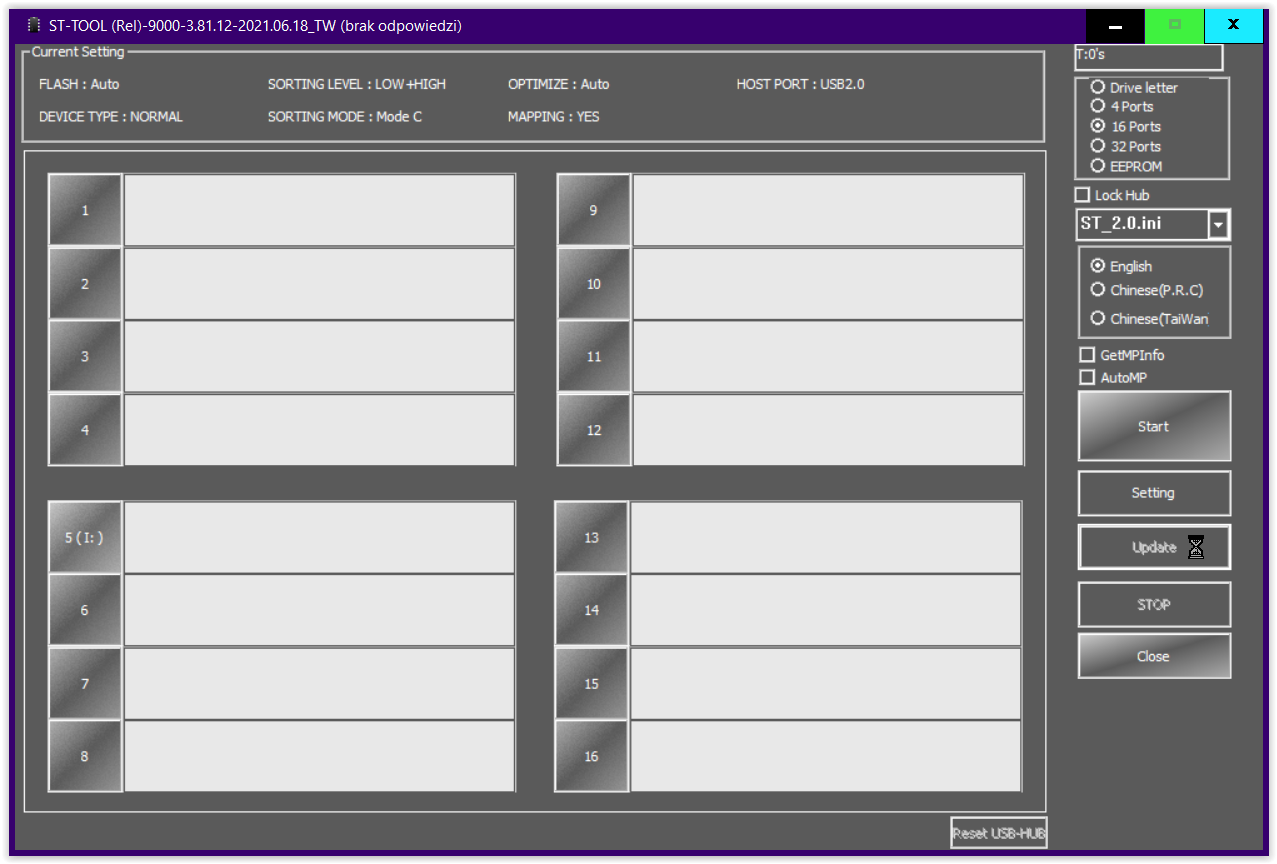Open the Setting button

[x=1154, y=493]
